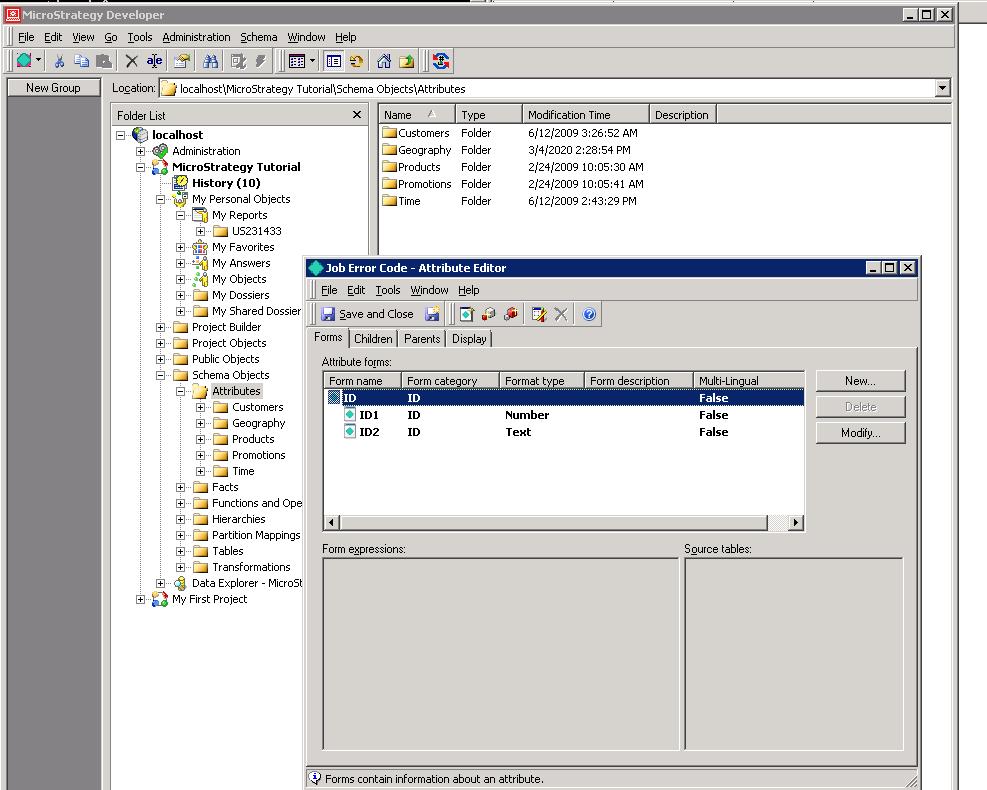This screenshot has width=987, height=790.
Task: Click the Create new object icon
Action: coord(24,60)
